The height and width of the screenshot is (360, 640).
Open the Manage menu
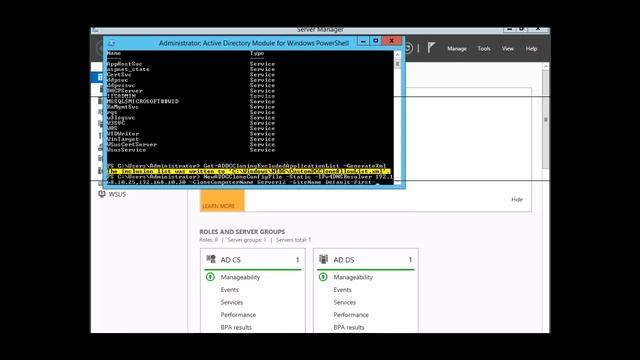click(457, 49)
